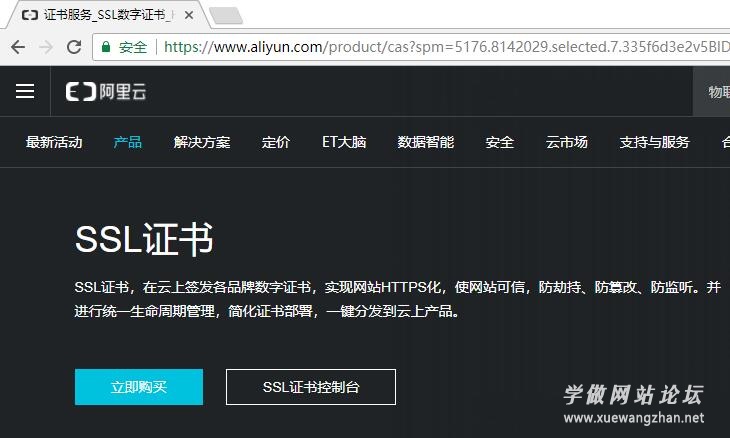Click the SSL证书 page heading
The width and height of the screenshot is (730, 438).
point(144,240)
